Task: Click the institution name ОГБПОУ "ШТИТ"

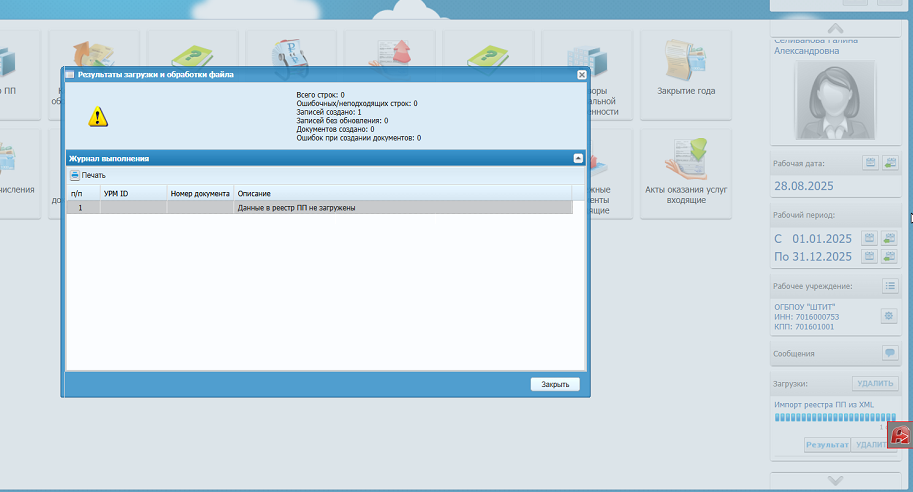Action: coord(804,307)
